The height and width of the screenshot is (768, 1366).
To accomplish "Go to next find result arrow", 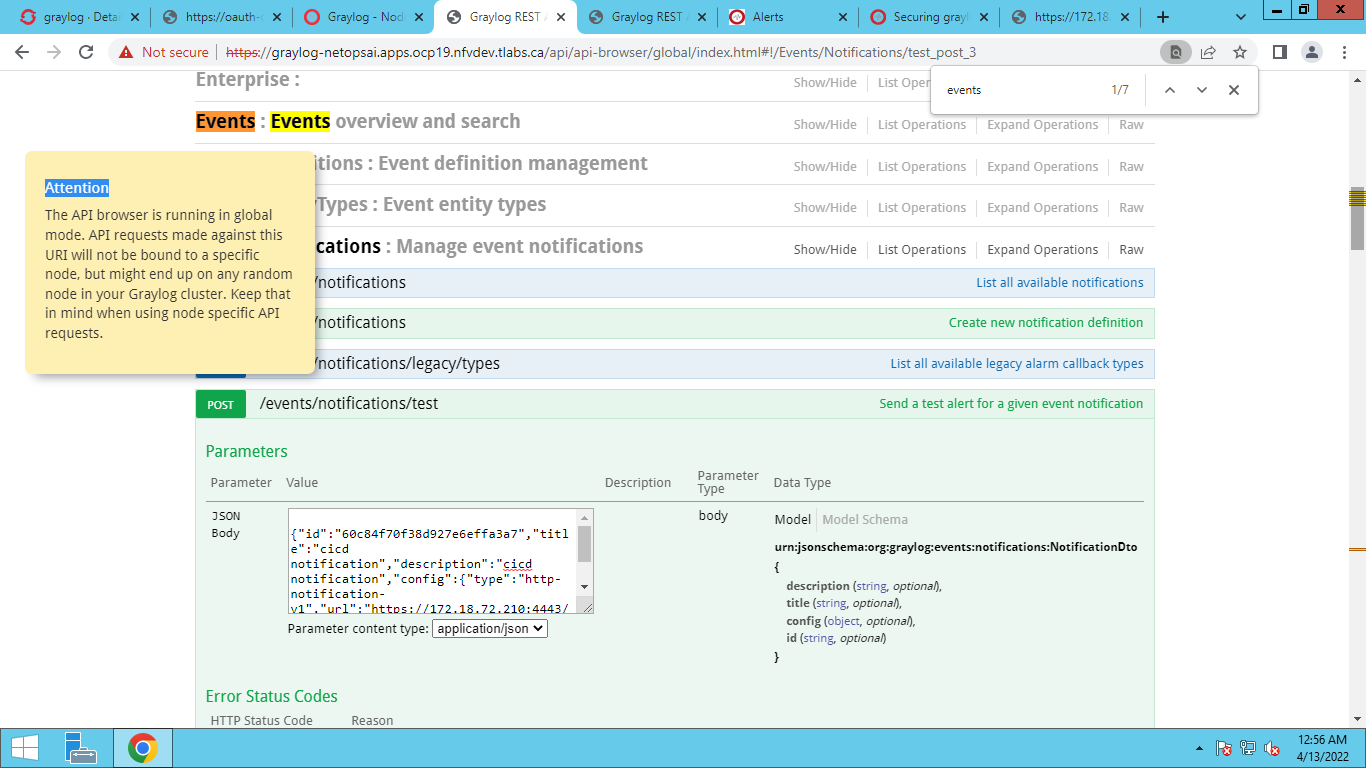I will pyautogui.click(x=1201, y=90).
